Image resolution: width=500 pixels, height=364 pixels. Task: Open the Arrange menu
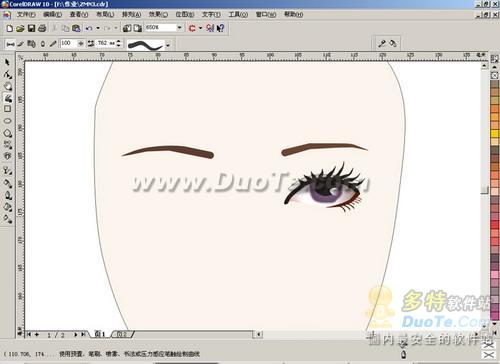pyautogui.click(x=131, y=15)
